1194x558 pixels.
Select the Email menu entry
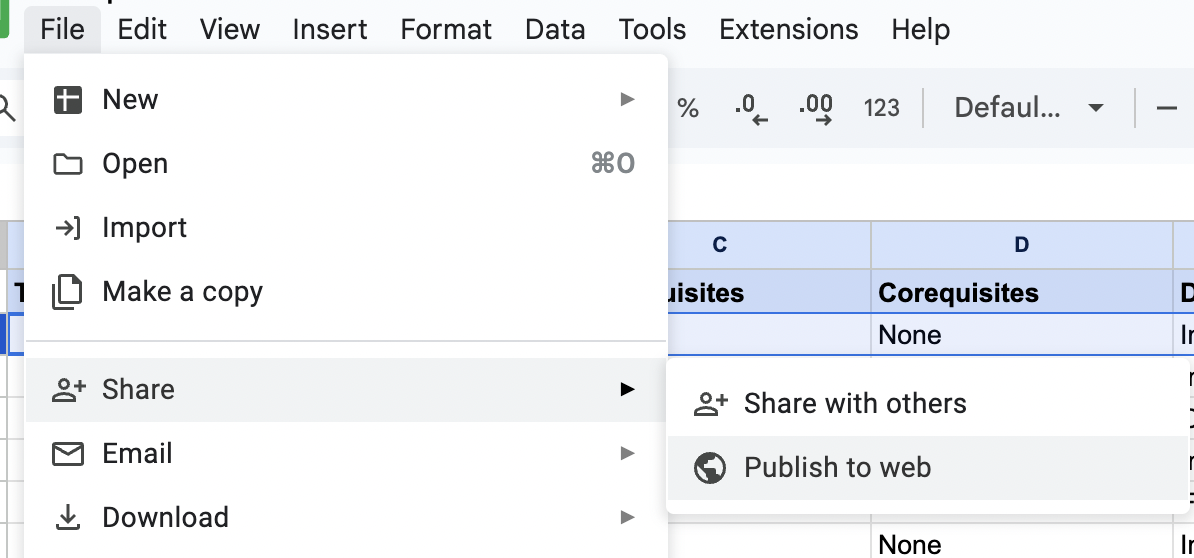tap(346, 454)
